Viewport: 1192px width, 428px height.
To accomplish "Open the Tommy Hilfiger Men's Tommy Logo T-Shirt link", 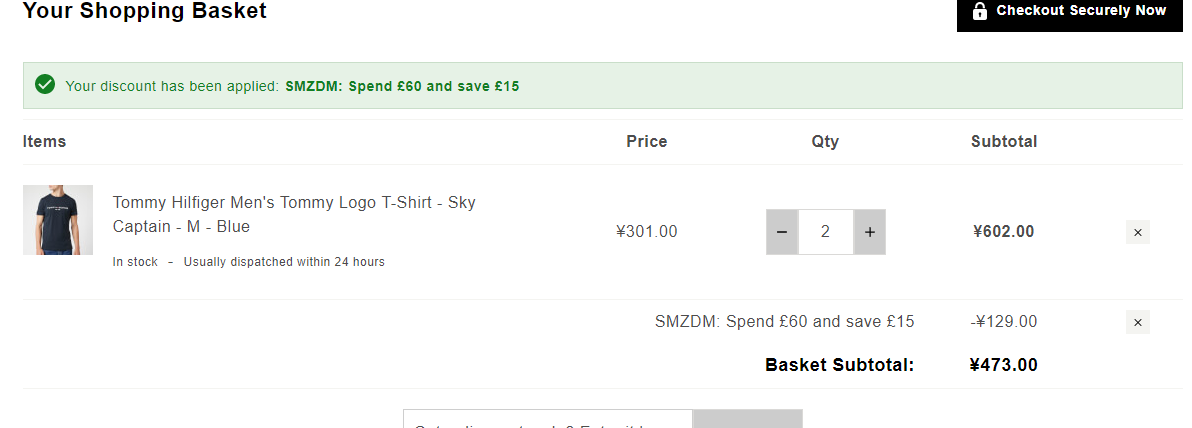I will 294,214.
